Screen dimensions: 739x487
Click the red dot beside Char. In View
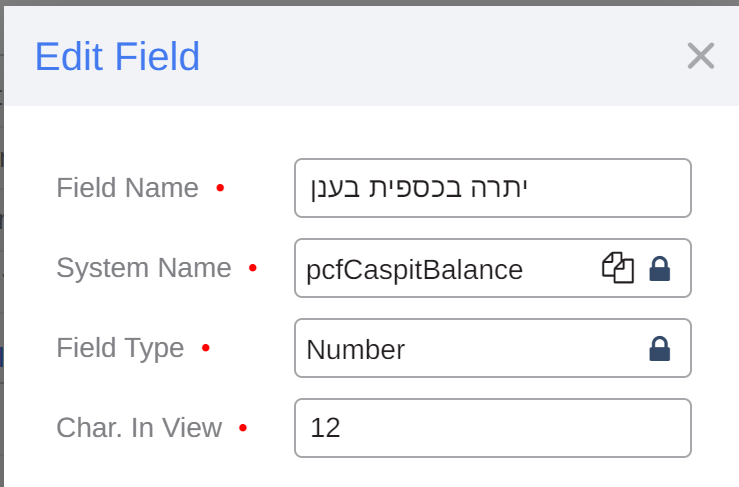(242, 428)
